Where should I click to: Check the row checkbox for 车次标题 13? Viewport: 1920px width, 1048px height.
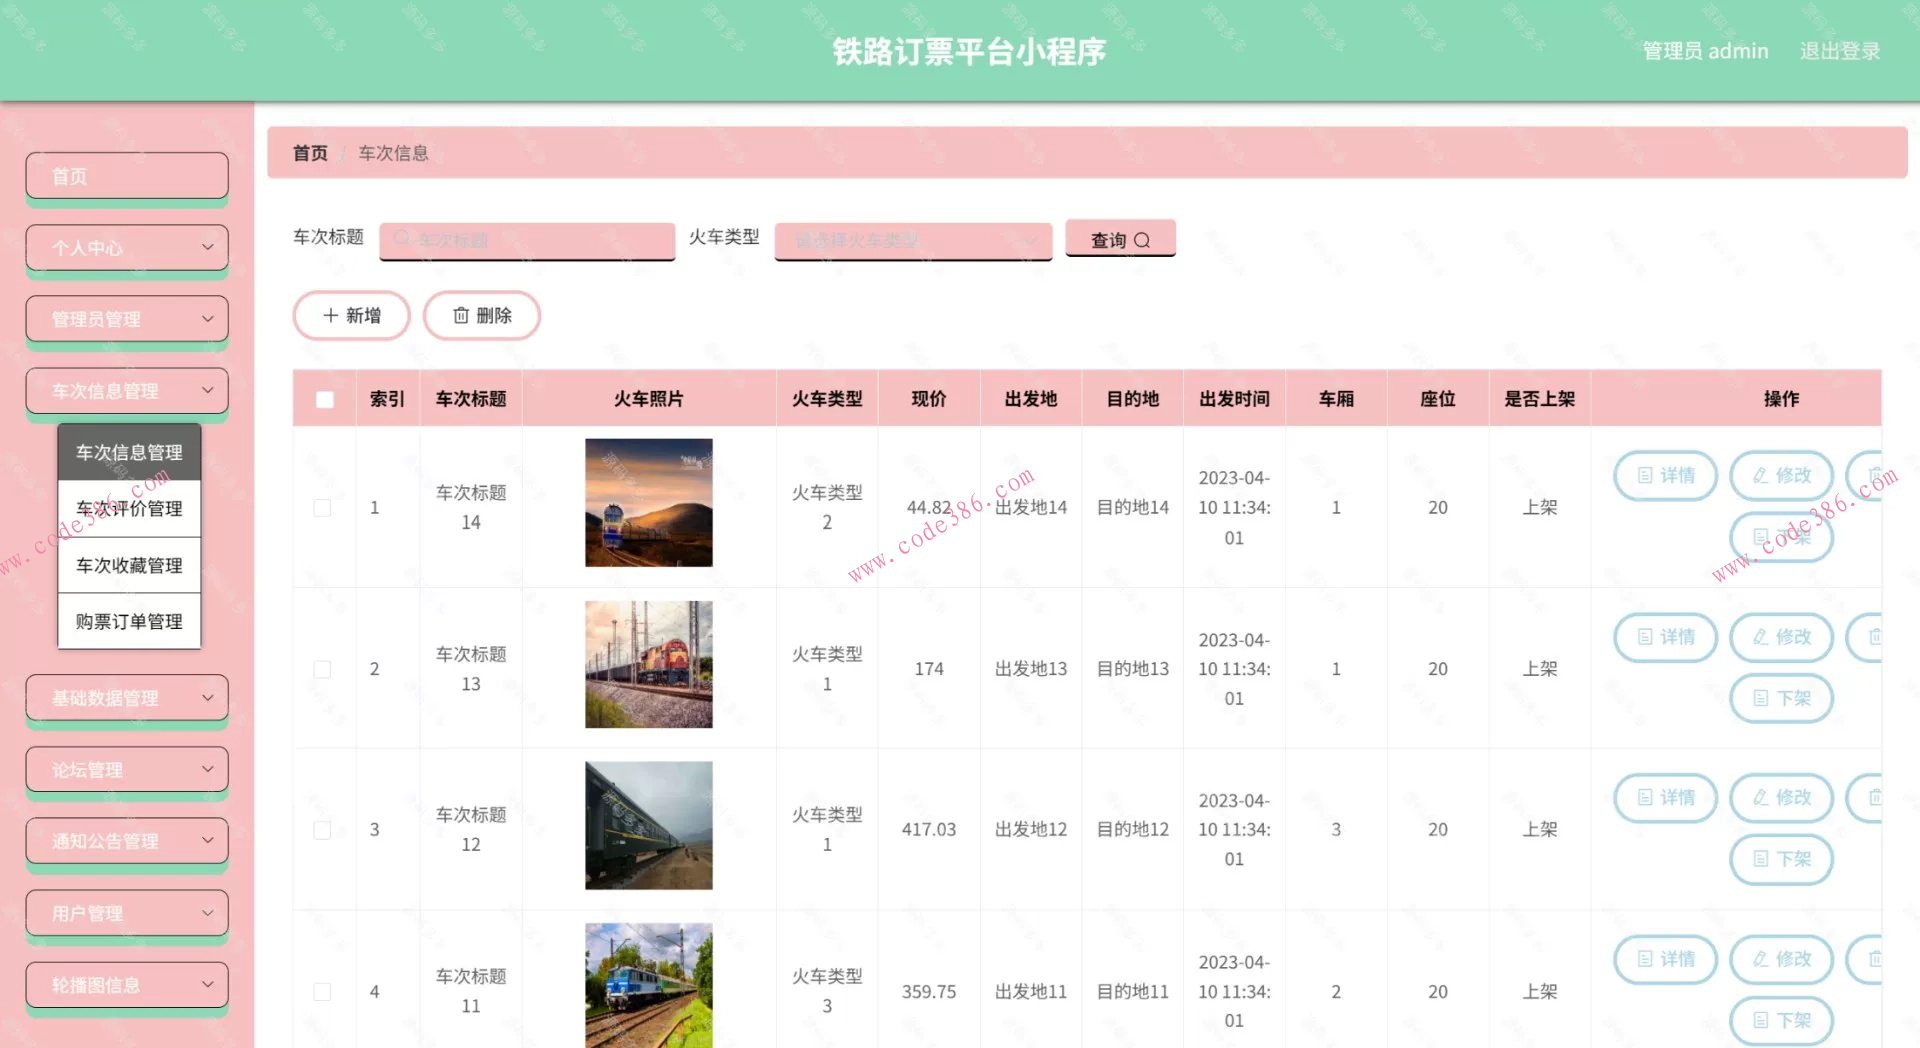coord(322,668)
